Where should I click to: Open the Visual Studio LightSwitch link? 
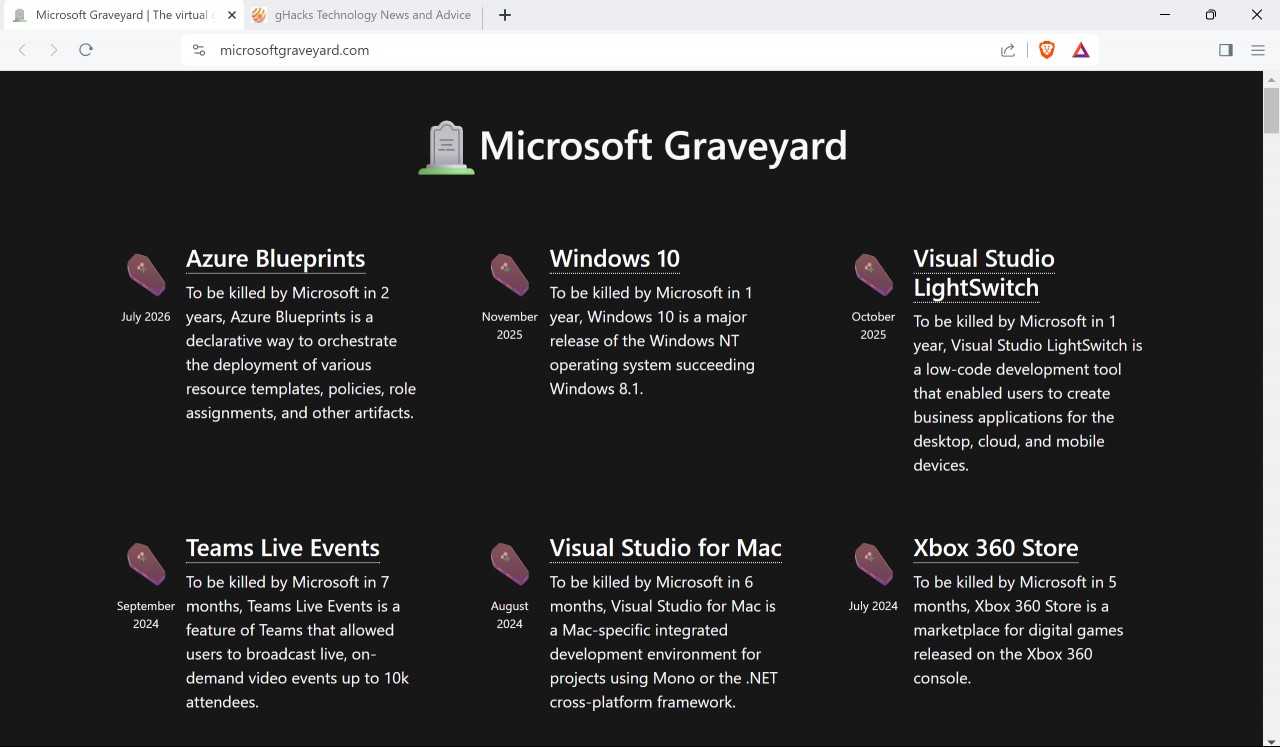tap(984, 273)
